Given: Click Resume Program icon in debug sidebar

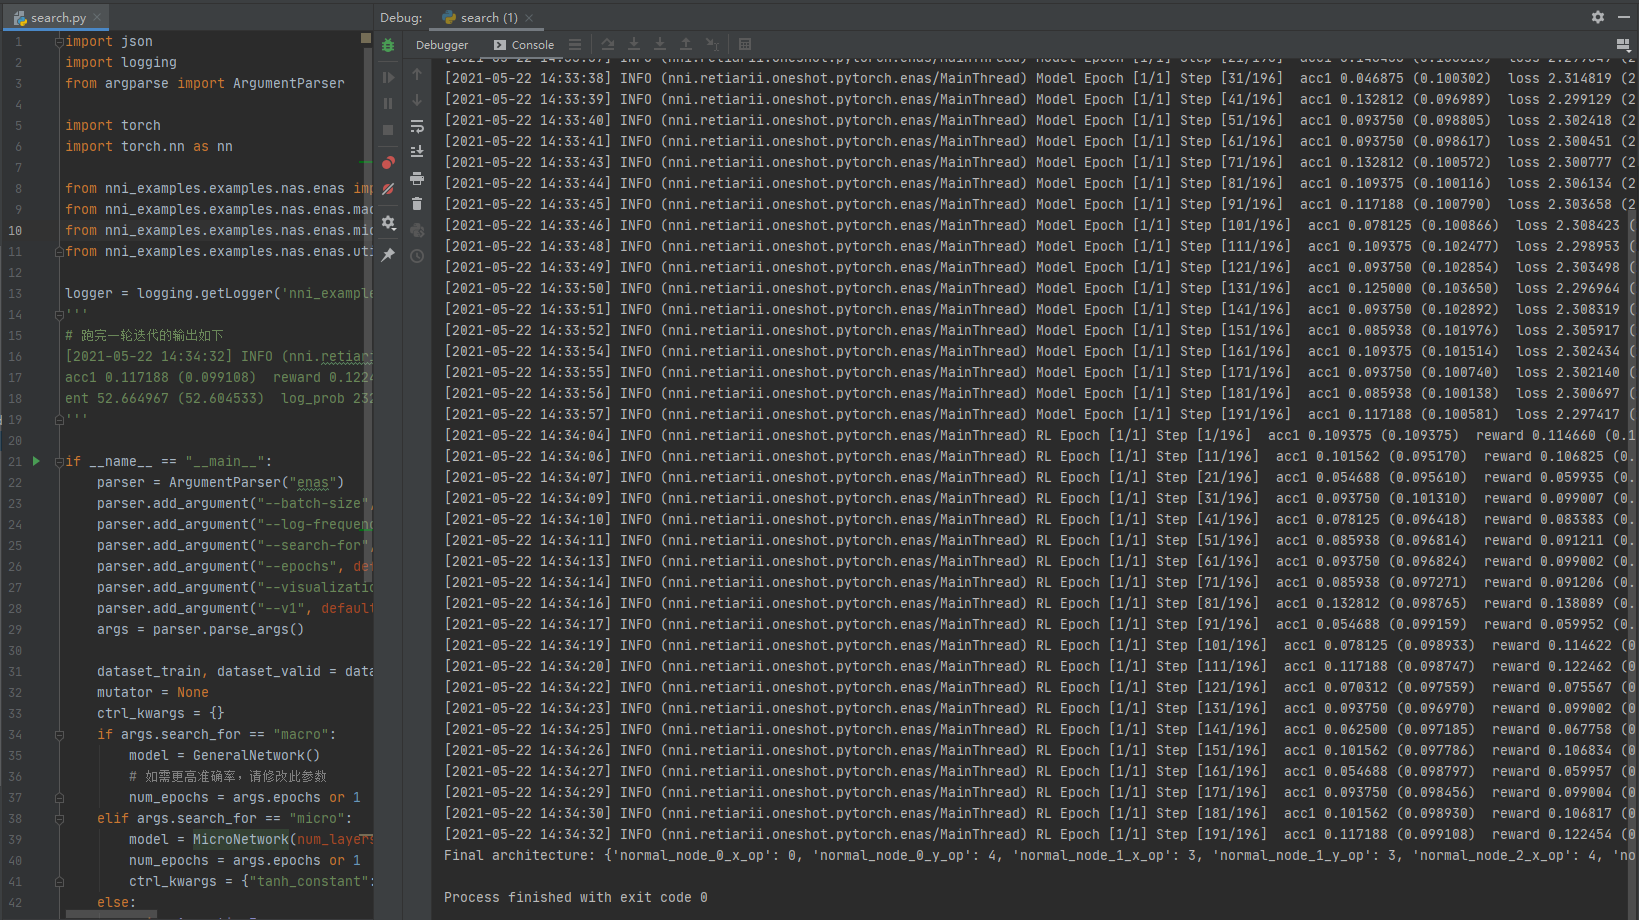Looking at the screenshot, I should pos(388,77).
